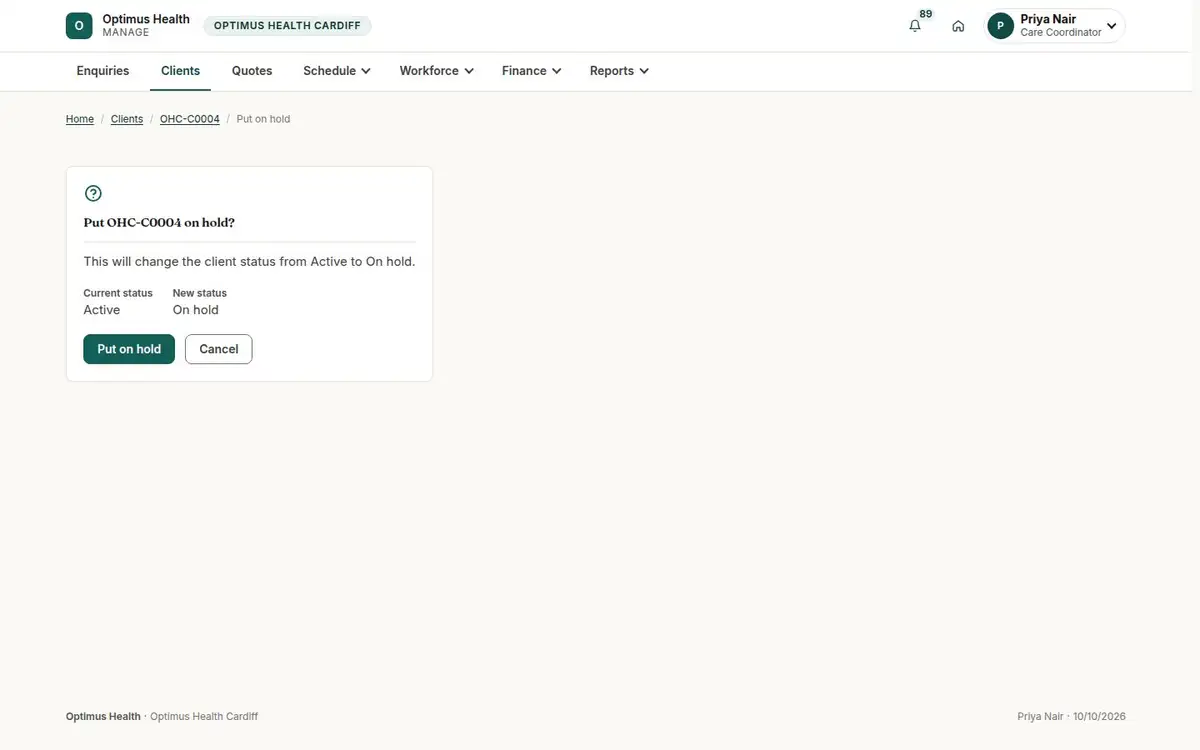Image resolution: width=1200 pixels, height=750 pixels.
Task: Click the Optimus Health logo square
Action: click(x=79, y=26)
